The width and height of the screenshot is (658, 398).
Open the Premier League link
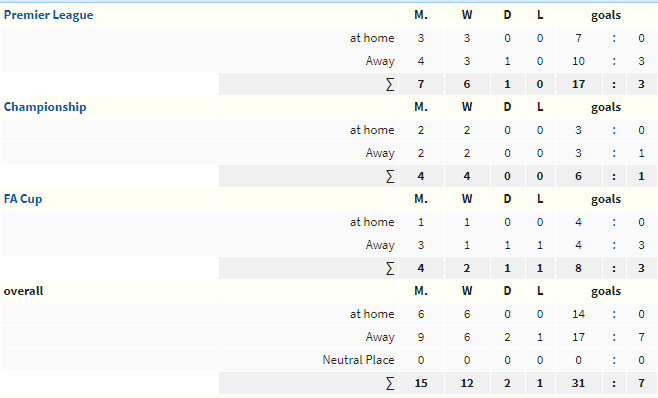pos(48,15)
